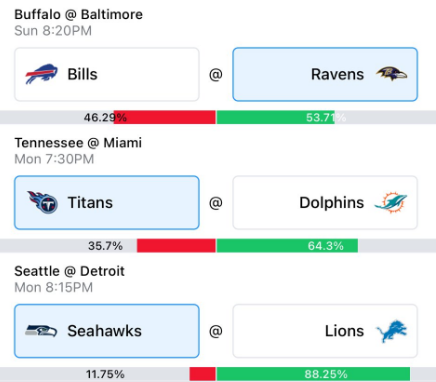436x382 pixels.
Task: Click the green 88.25% Lions bar
Action: 313,374
